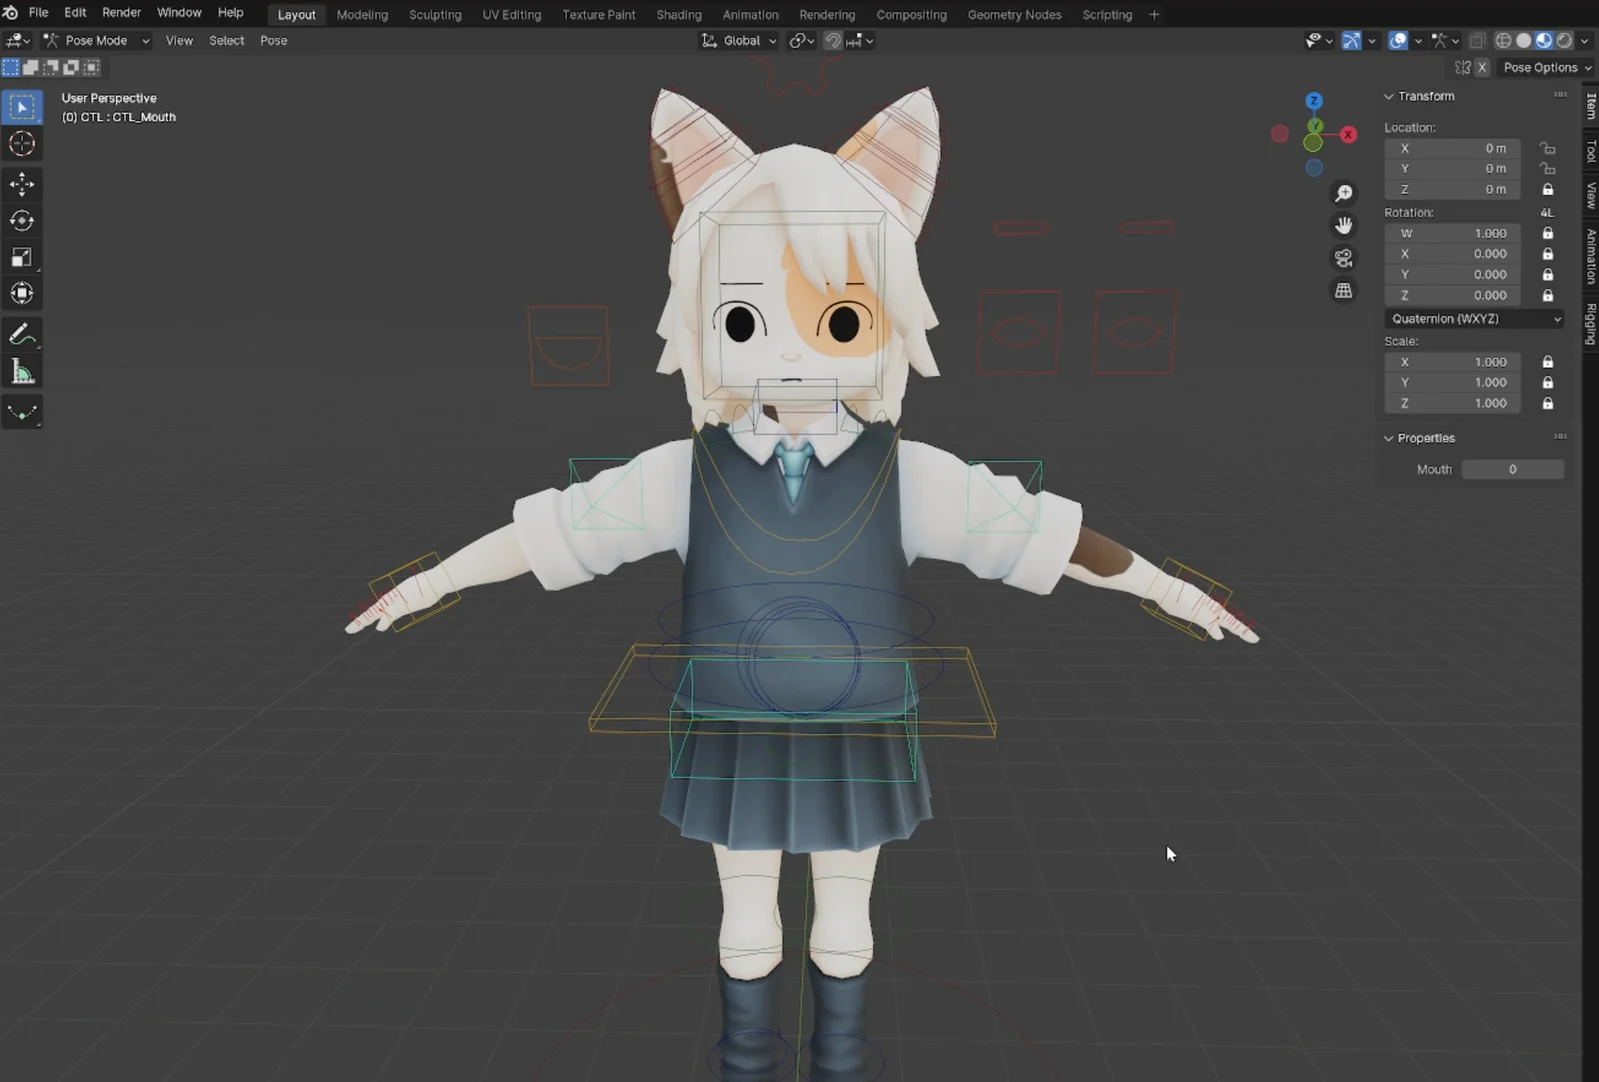Click the zoom magnifier viewport icon
Screen dimensions: 1599x1082
[x=1344, y=193]
